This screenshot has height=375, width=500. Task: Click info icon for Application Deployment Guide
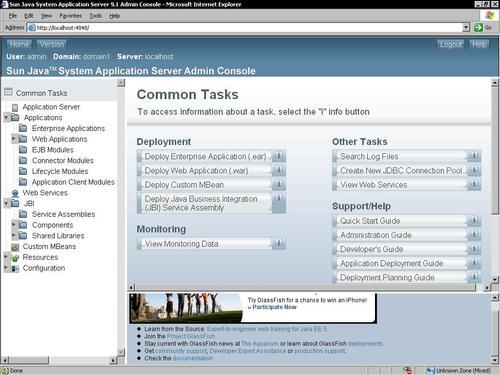pyautogui.click(x=474, y=263)
